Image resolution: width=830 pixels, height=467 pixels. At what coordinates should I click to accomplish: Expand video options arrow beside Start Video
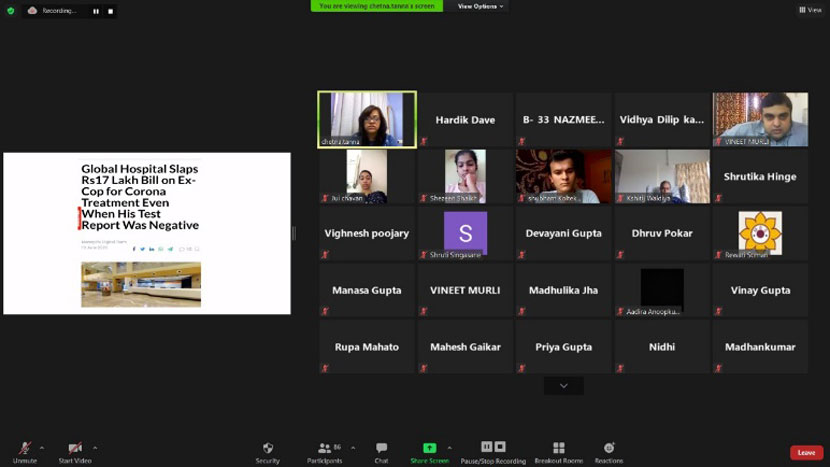coord(95,447)
